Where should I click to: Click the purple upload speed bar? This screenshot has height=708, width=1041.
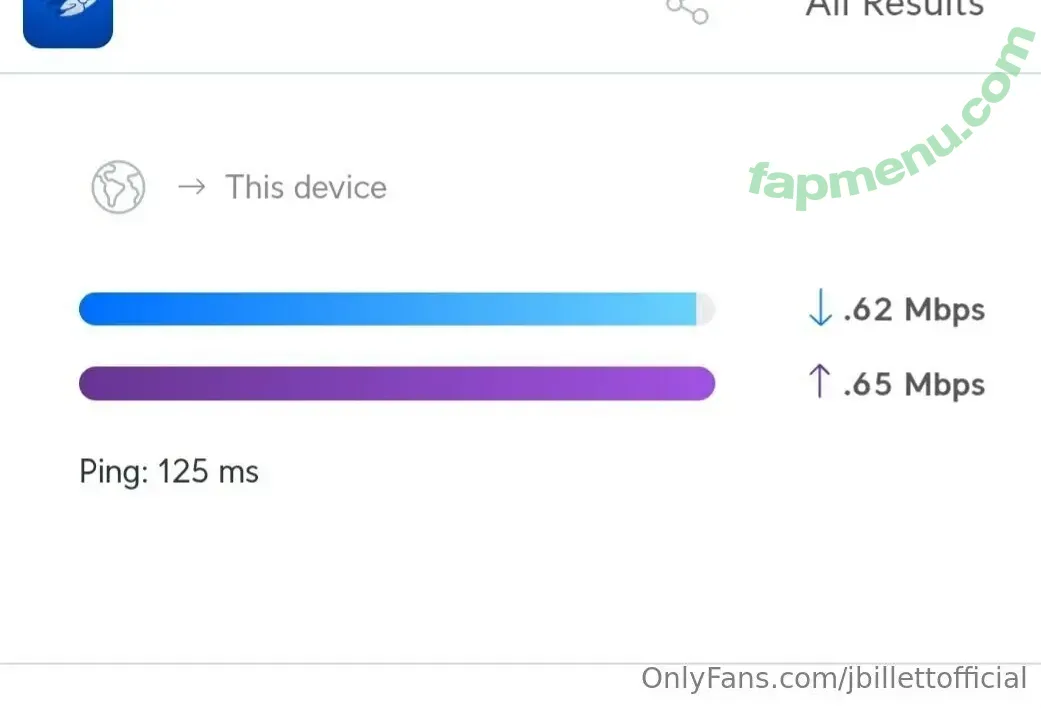pyautogui.click(x=396, y=383)
